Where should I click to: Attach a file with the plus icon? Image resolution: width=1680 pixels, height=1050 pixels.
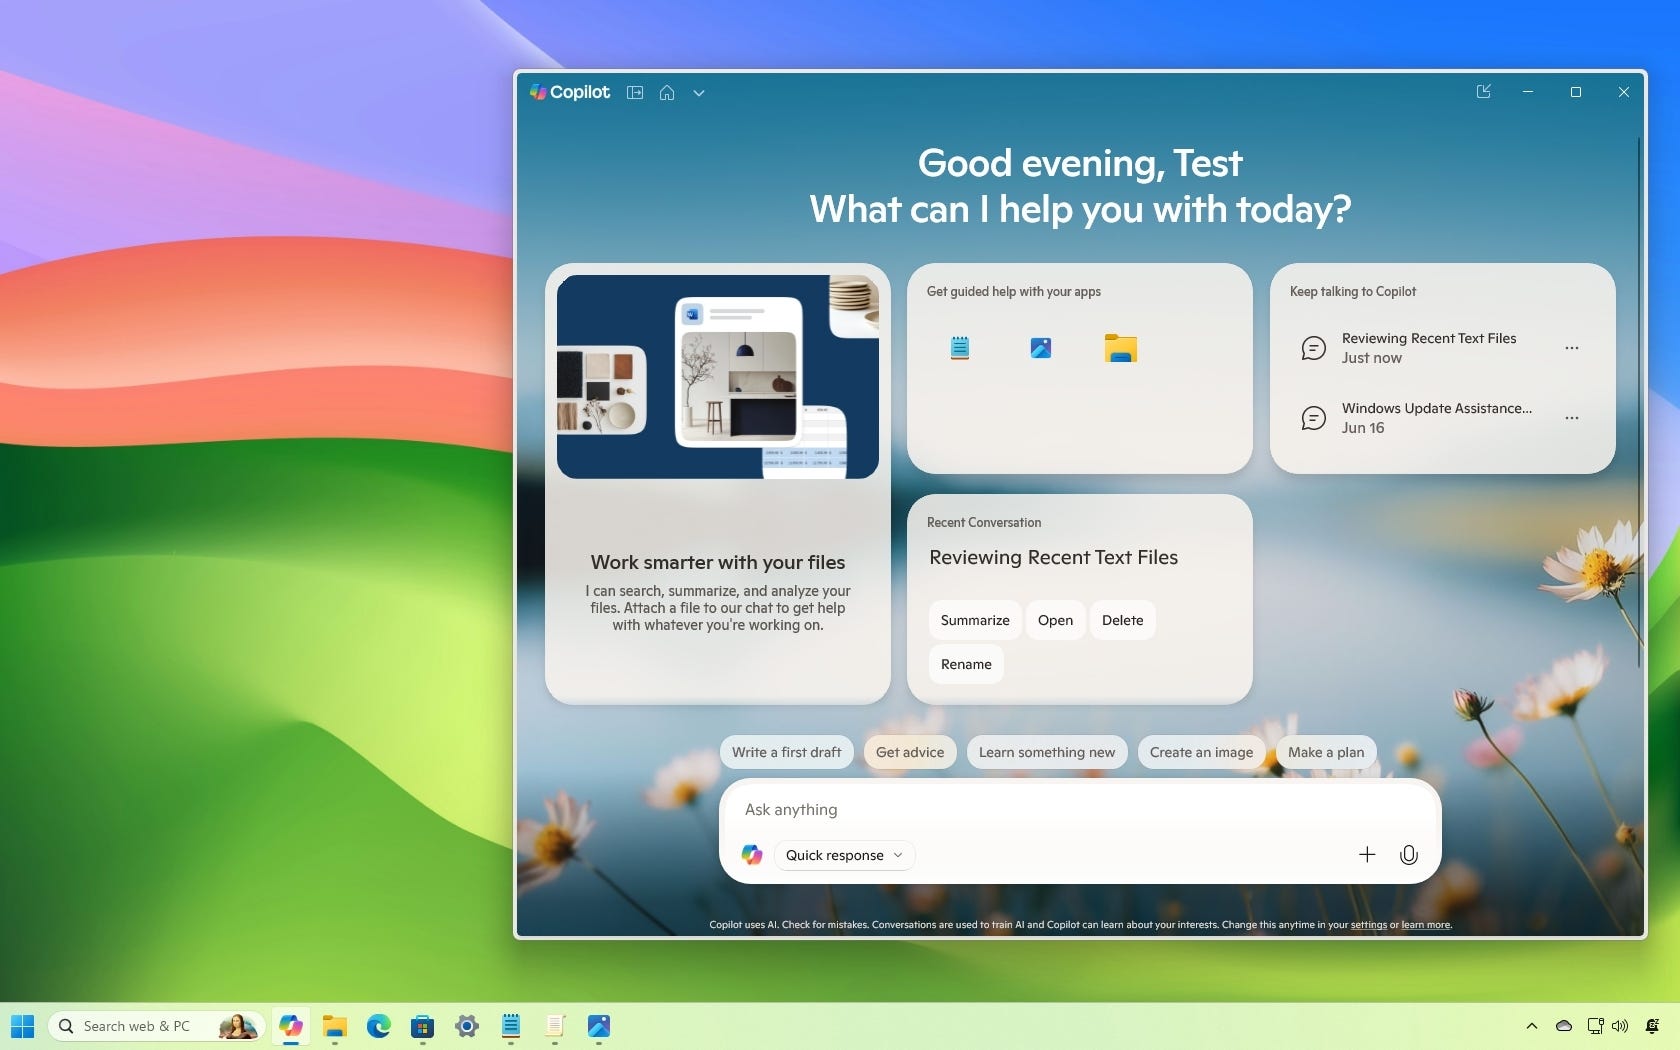coord(1367,854)
